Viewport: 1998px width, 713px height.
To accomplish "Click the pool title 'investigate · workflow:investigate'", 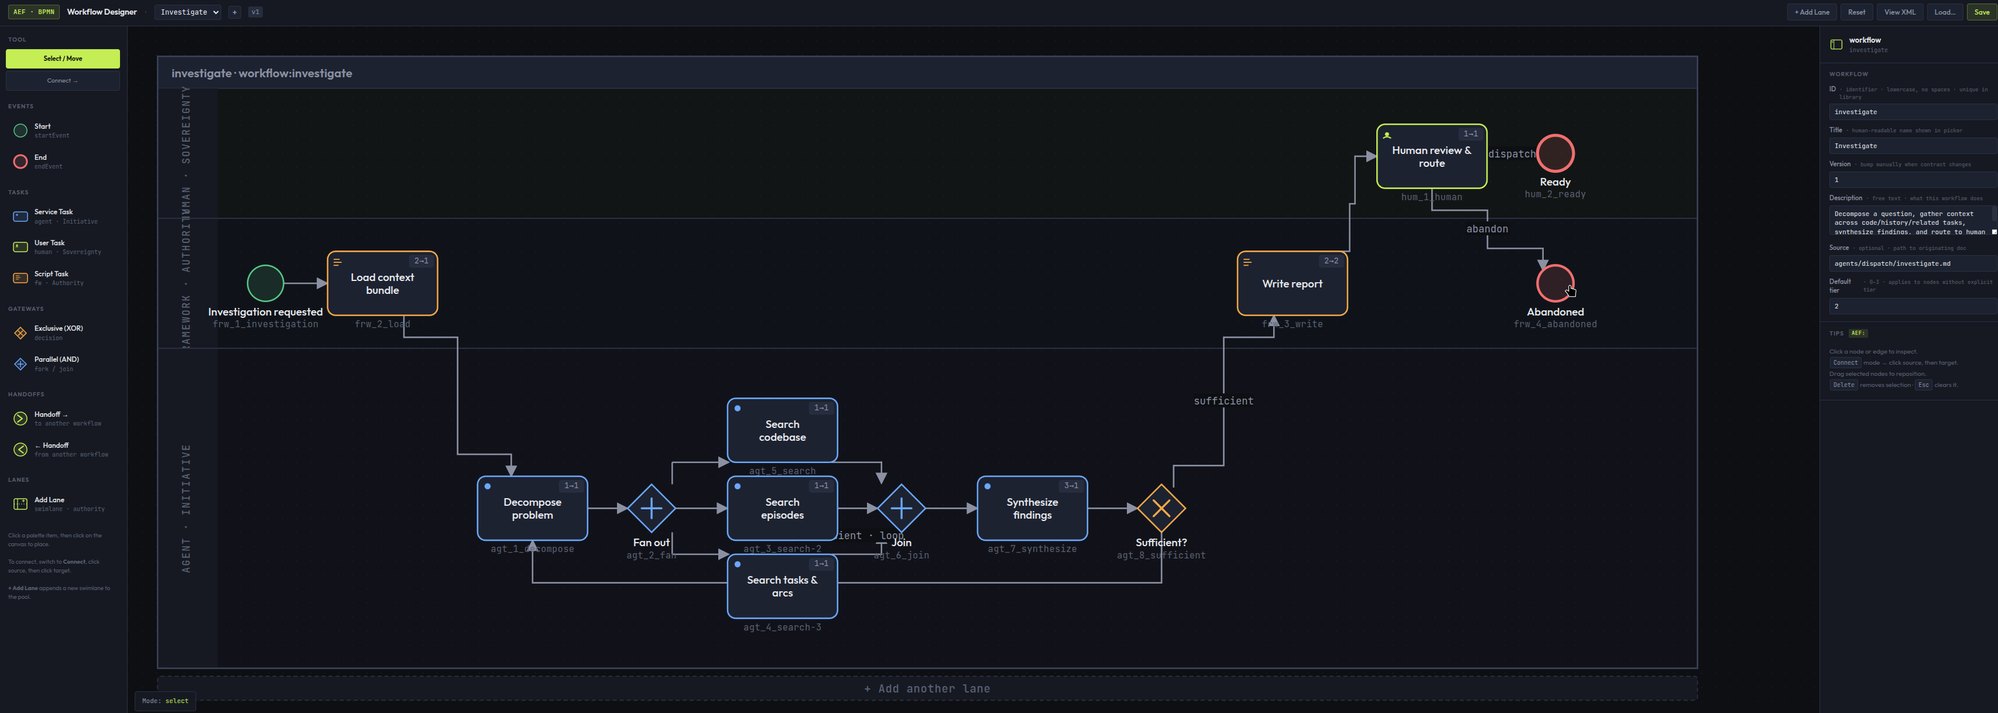I will [x=261, y=73].
